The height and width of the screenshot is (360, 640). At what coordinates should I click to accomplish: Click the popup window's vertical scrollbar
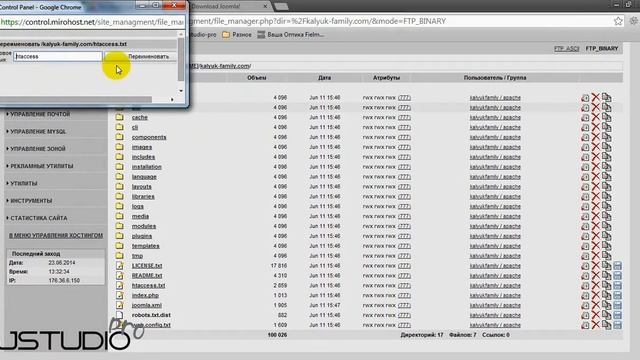(x=181, y=61)
